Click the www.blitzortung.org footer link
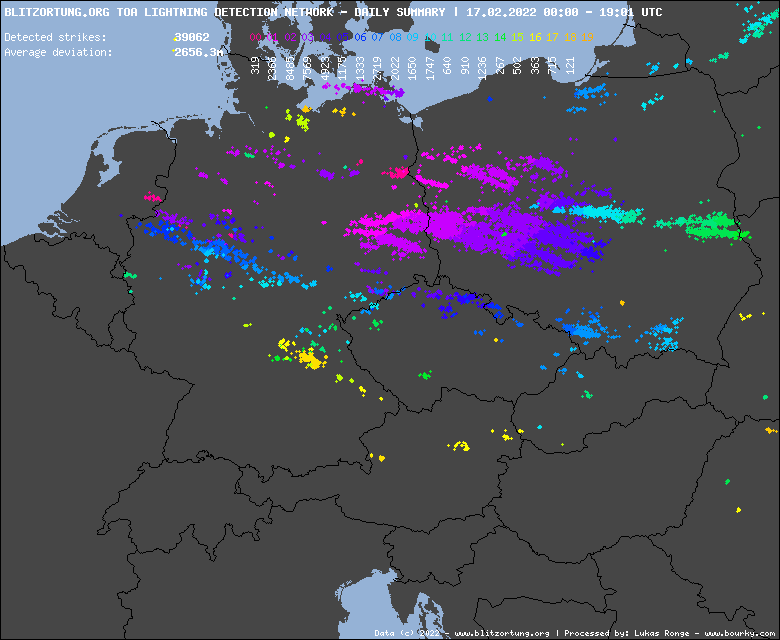The width and height of the screenshot is (780, 640). (502, 633)
